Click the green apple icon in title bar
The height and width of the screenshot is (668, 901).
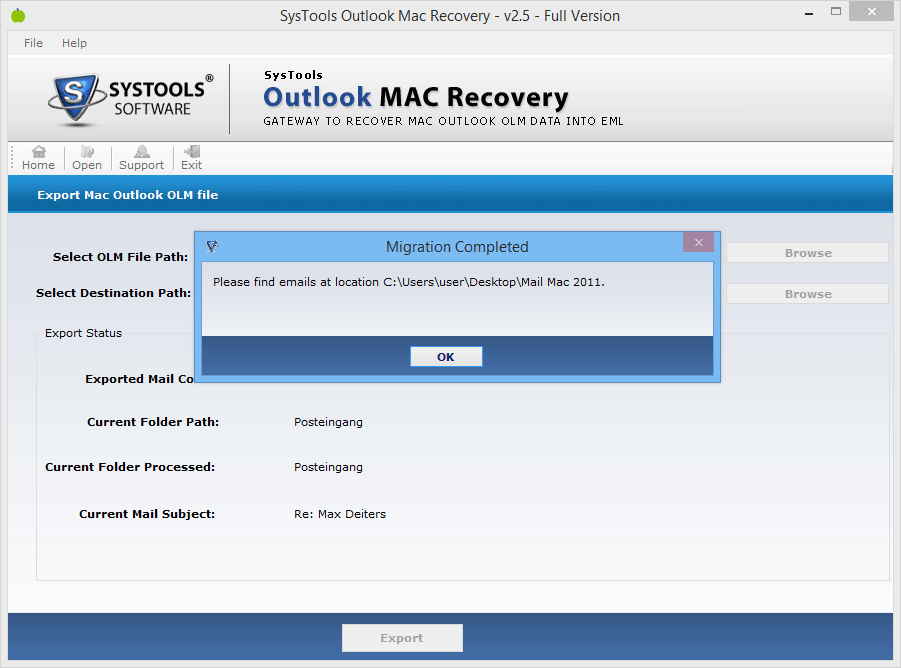point(18,16)
